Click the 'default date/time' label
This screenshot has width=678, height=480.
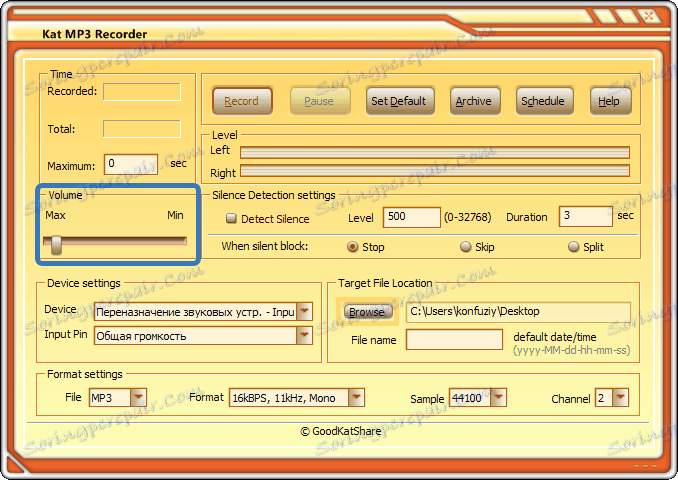pos(555,337)
